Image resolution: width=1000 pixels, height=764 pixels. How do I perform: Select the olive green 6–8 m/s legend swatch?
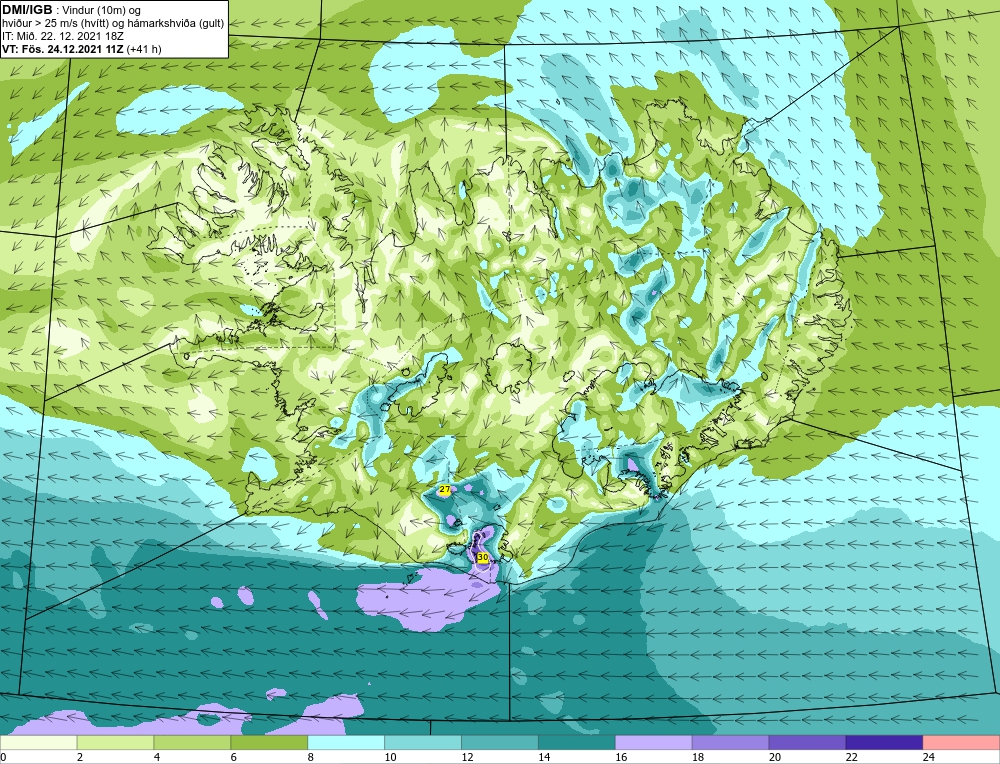coord(269,743)
